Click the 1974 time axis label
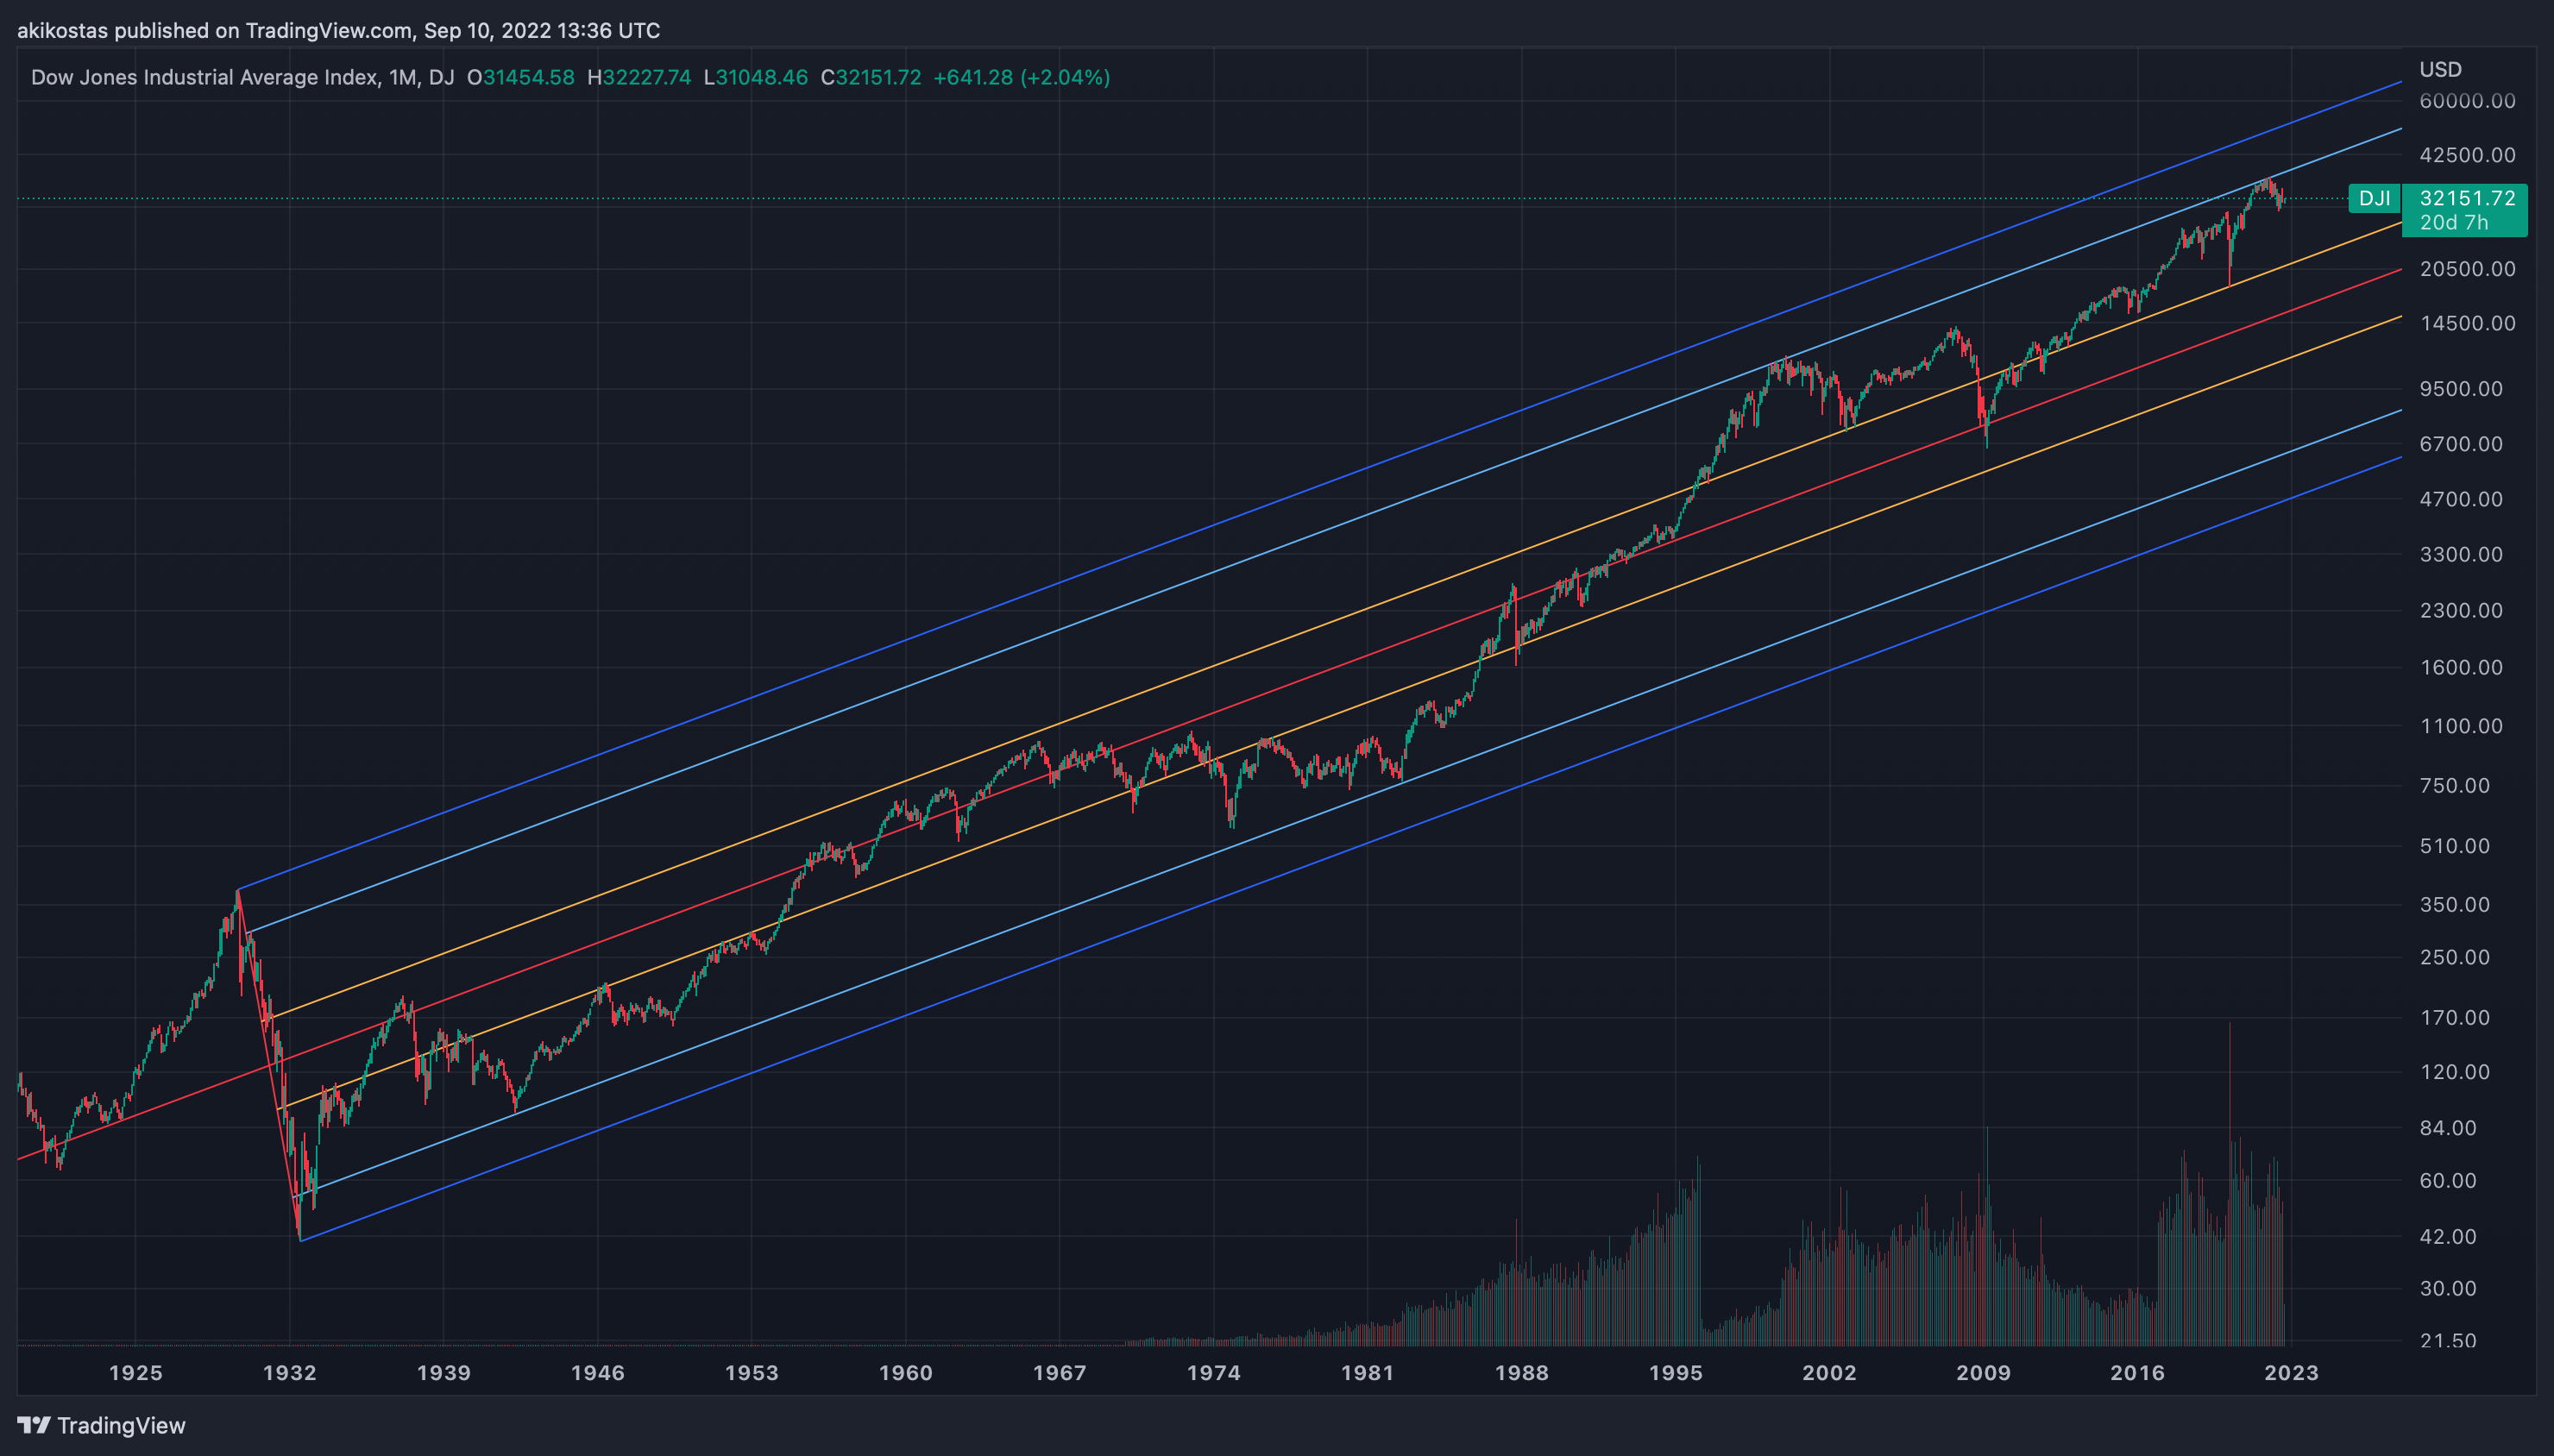2554x1456 pixels. click(1214, 1372)
